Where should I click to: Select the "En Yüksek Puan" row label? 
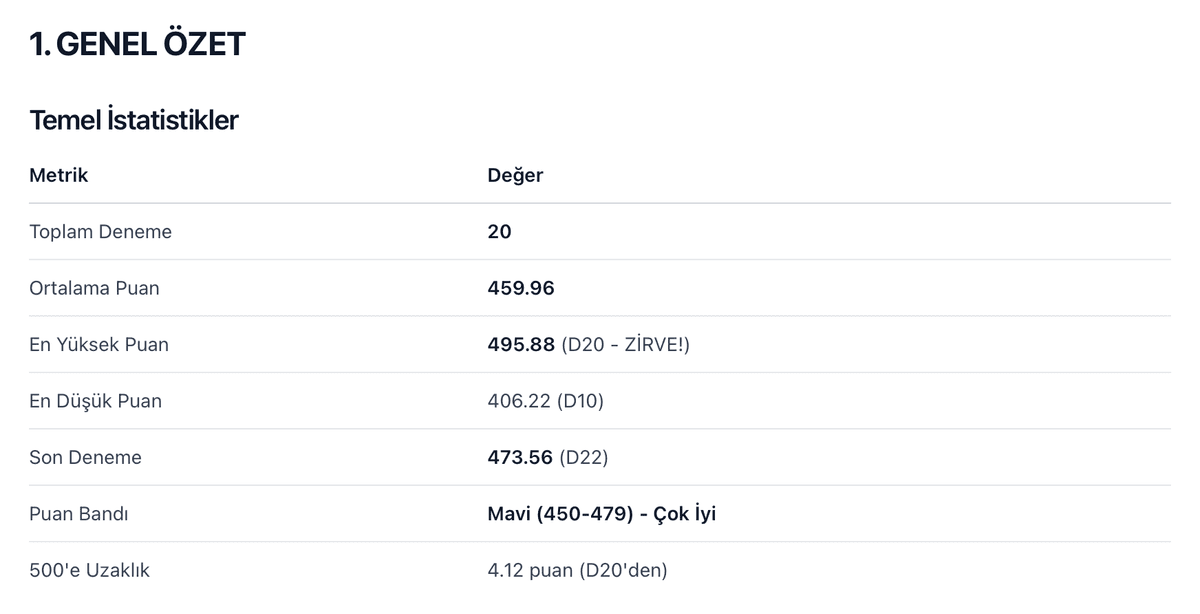pos(99,345)
